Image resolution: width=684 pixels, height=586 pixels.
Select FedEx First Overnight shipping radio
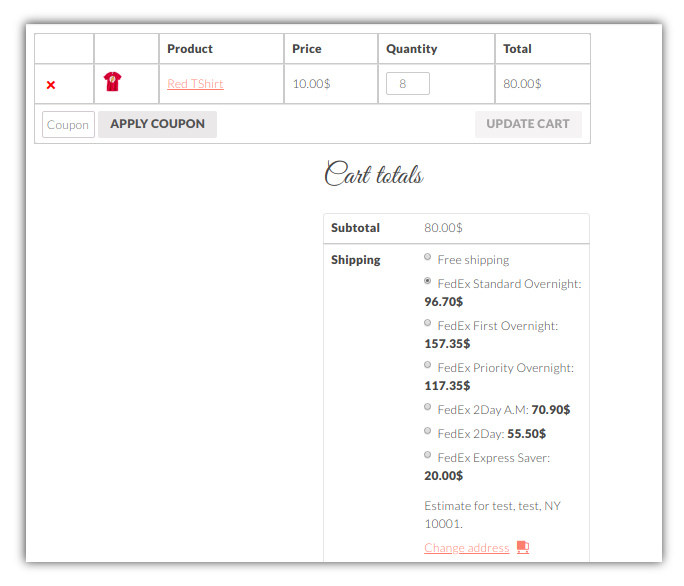(x=428, y=323)
